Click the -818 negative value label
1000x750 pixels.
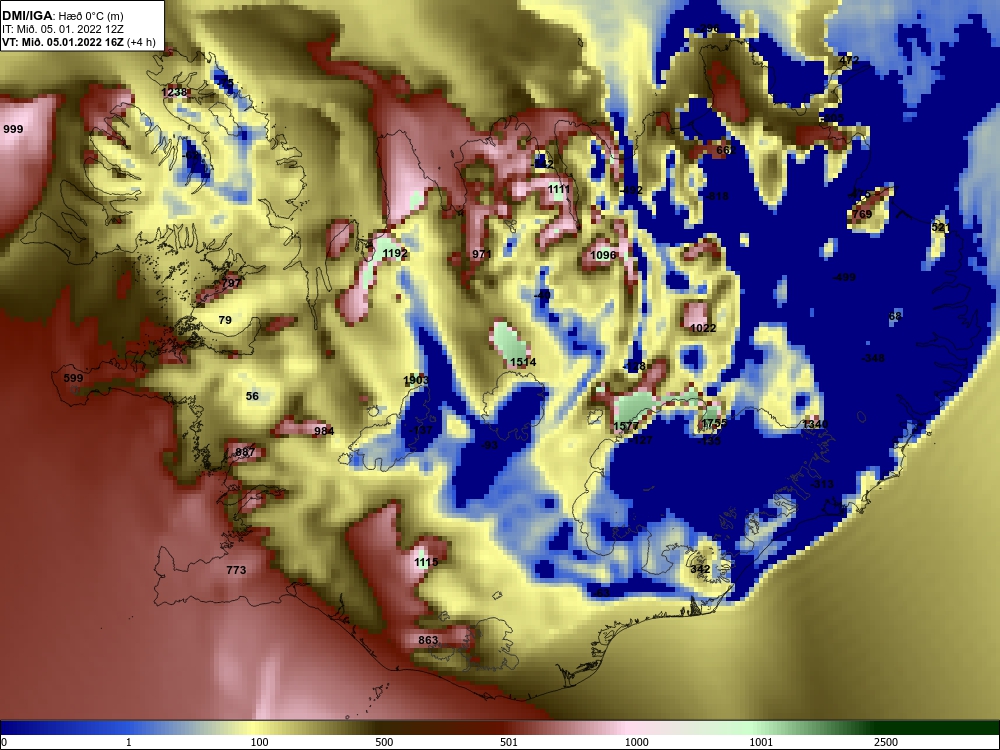coord(717,196)
